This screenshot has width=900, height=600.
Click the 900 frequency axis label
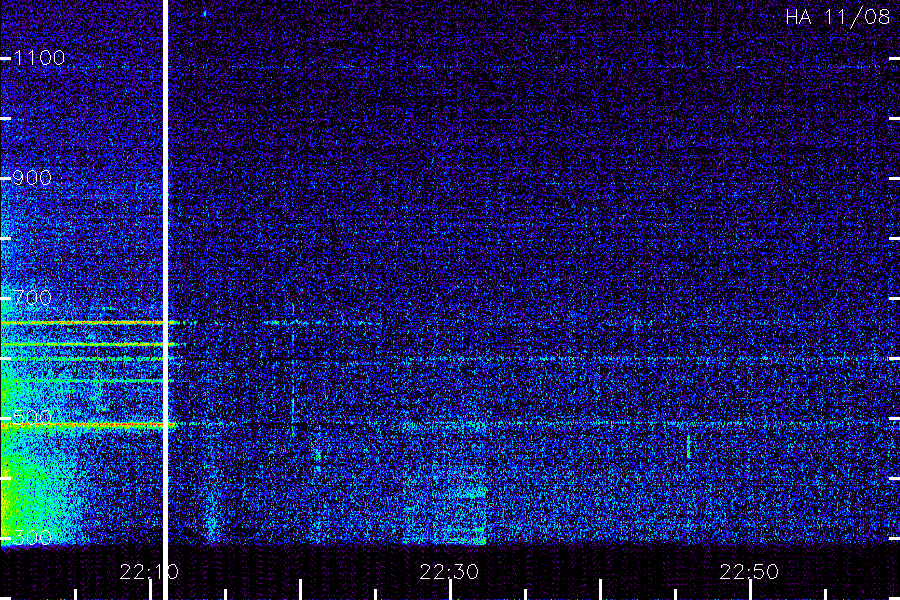(32, 178)
